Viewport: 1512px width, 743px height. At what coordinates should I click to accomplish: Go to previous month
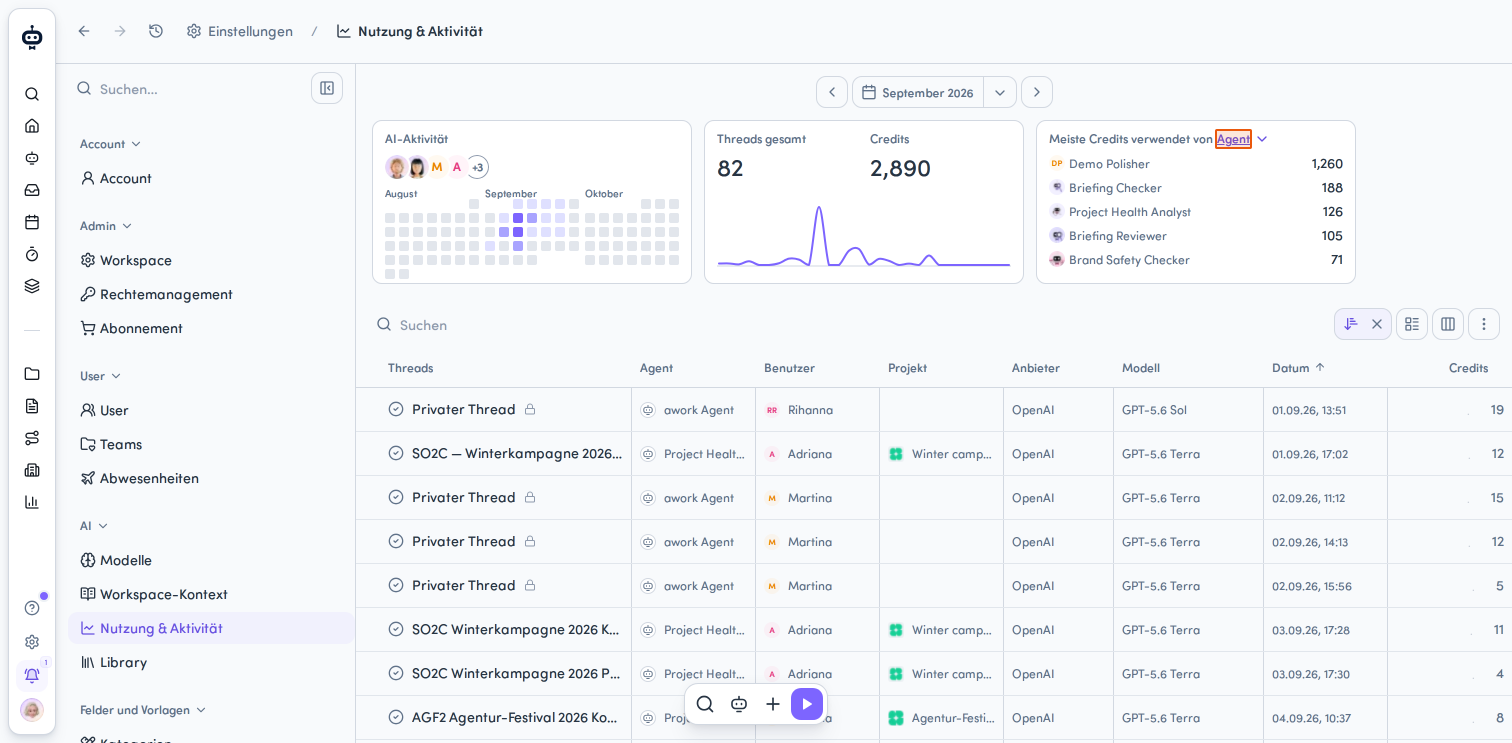tap(832, 92)
